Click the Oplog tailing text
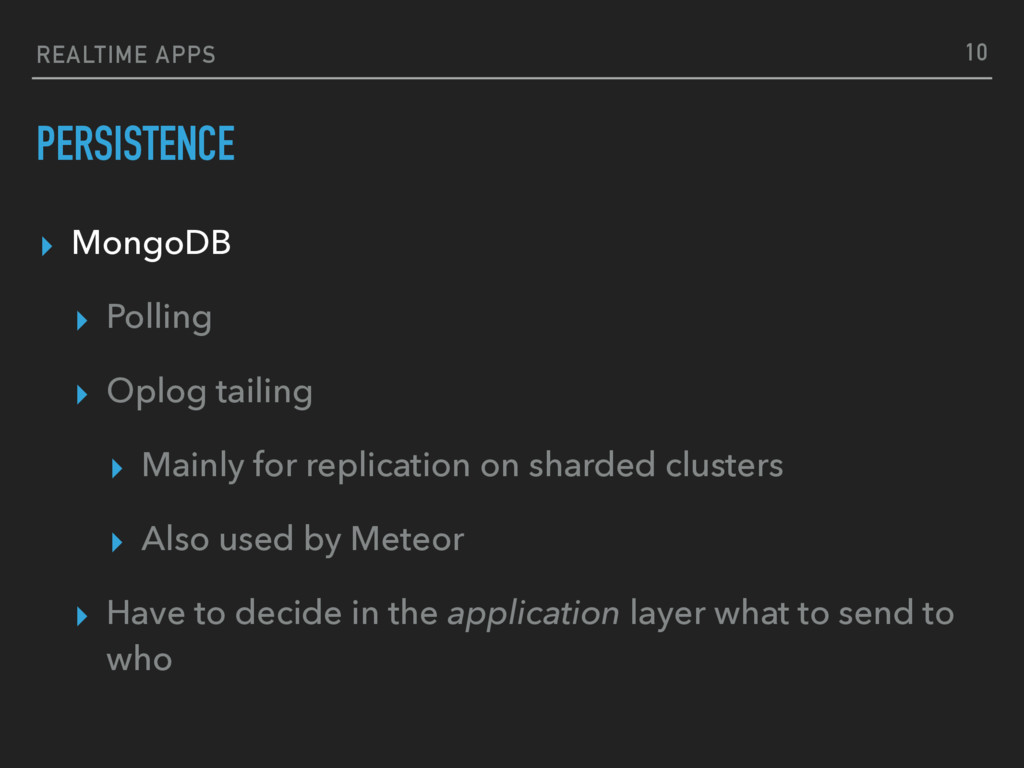The width and height of the screenshot is (1024, 768). [x=209, y=392]
